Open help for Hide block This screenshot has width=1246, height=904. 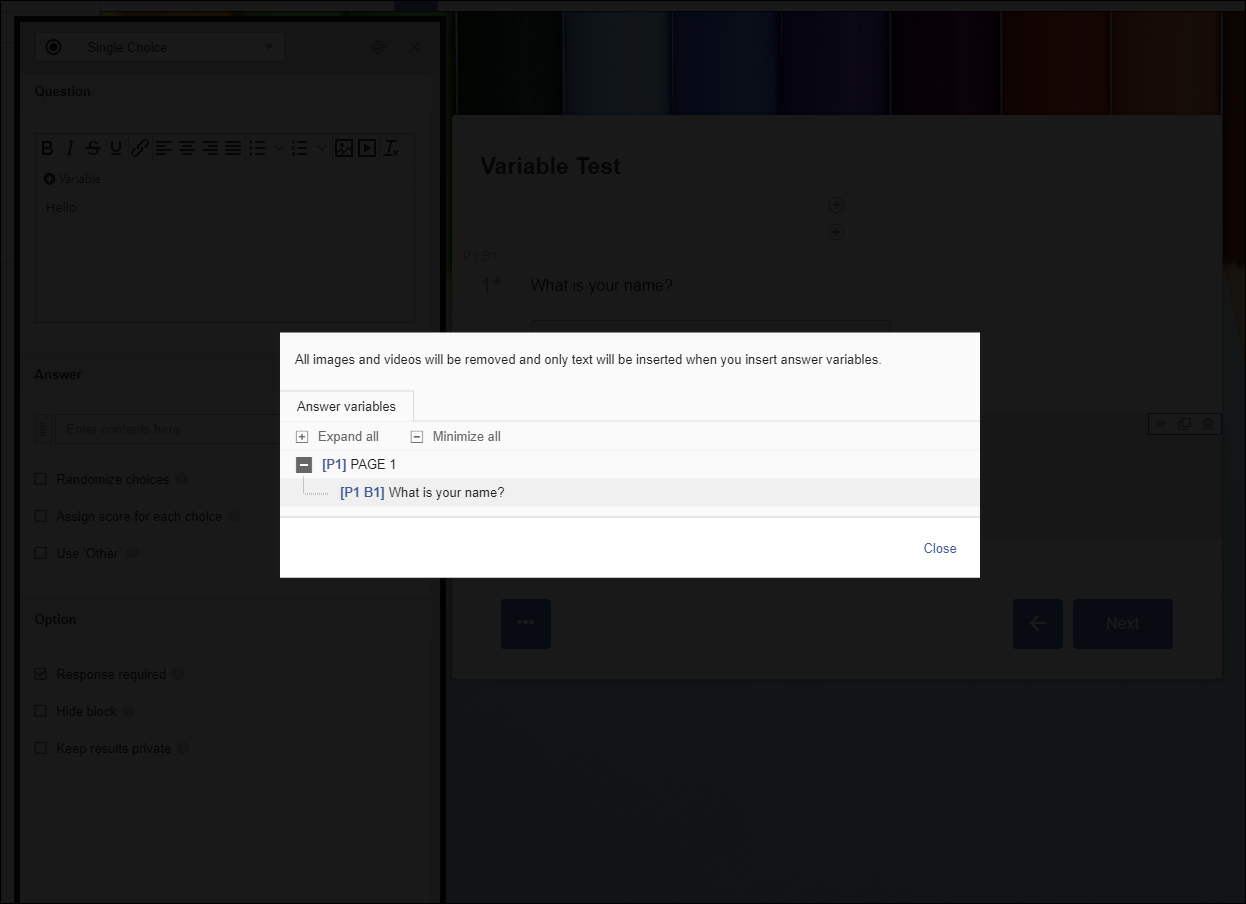[128, 711]
